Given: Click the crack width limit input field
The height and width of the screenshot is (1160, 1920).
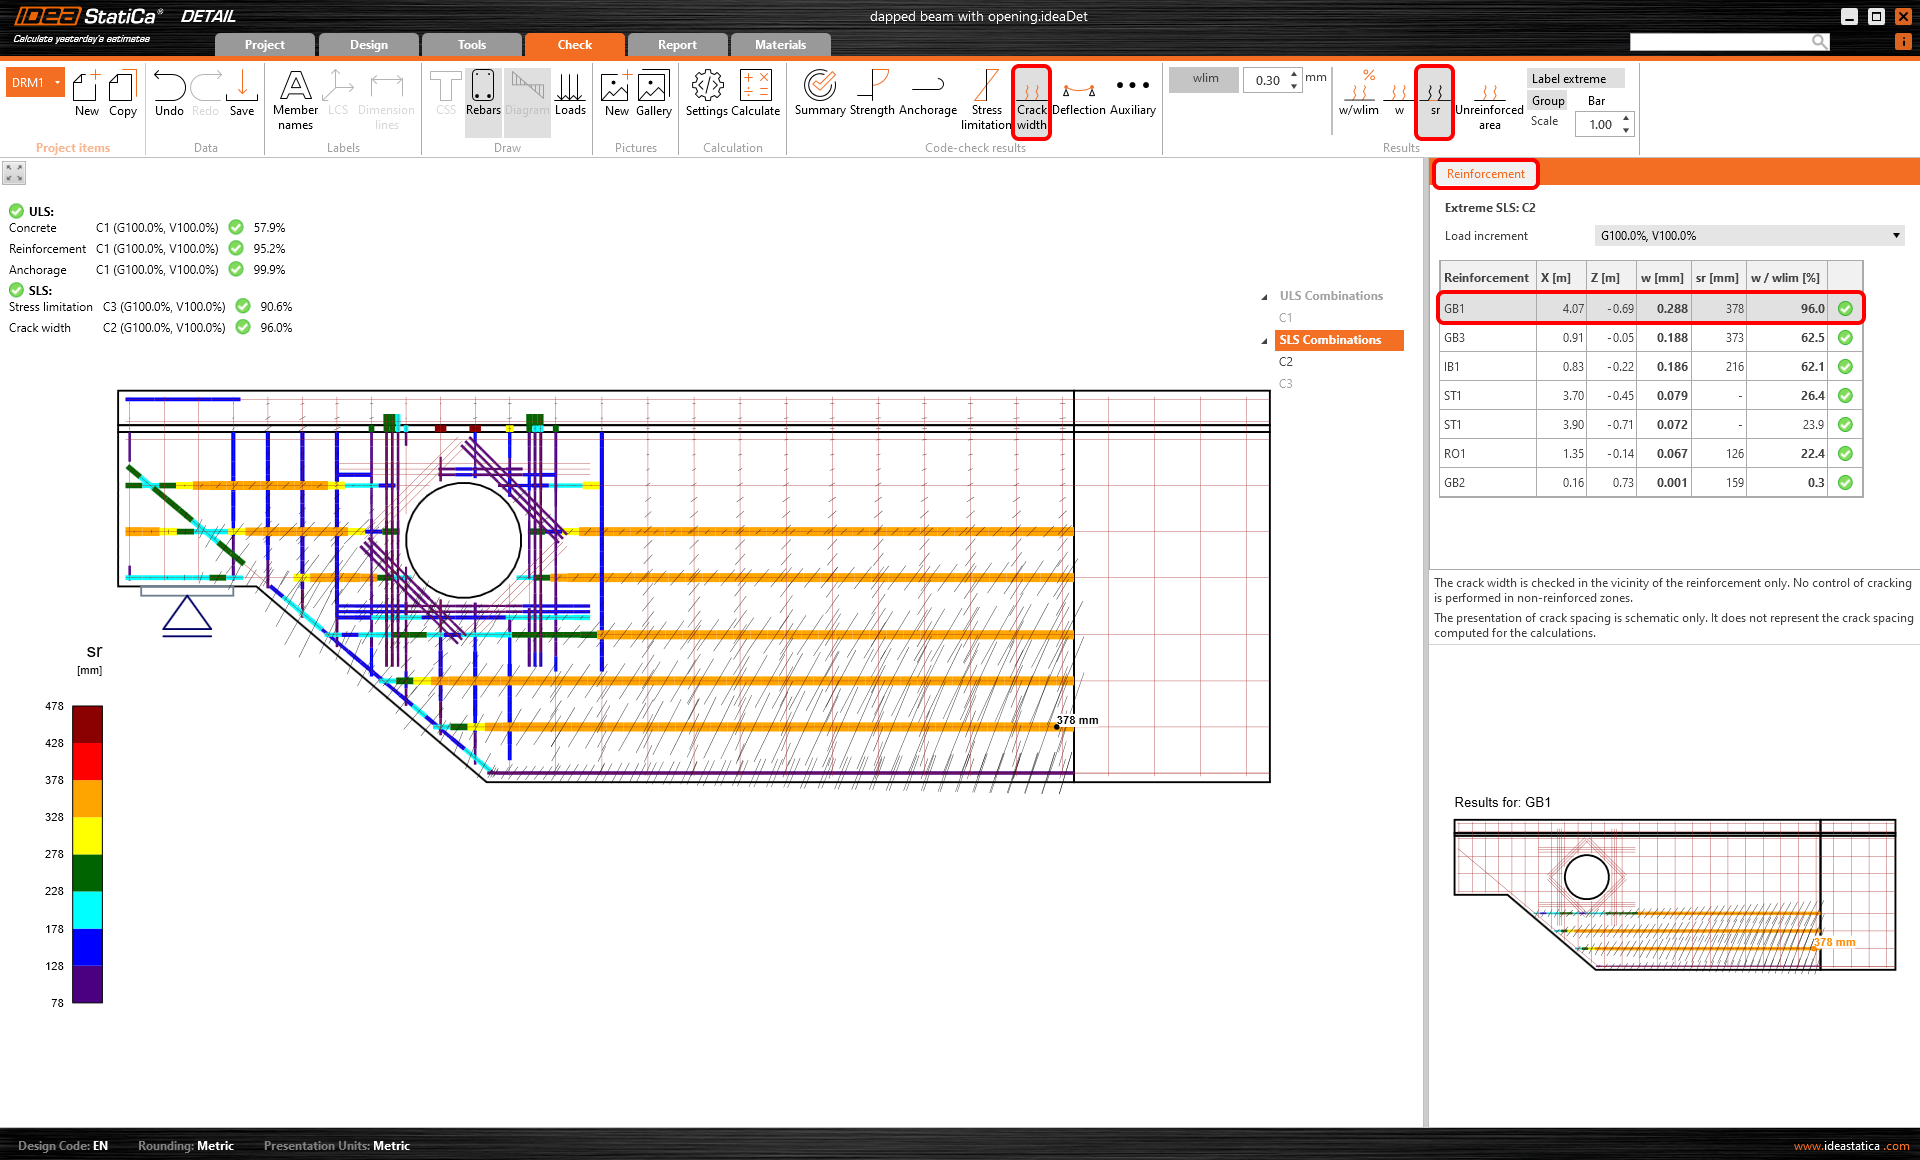Looking at the screenshot, I should point(1267,81).
